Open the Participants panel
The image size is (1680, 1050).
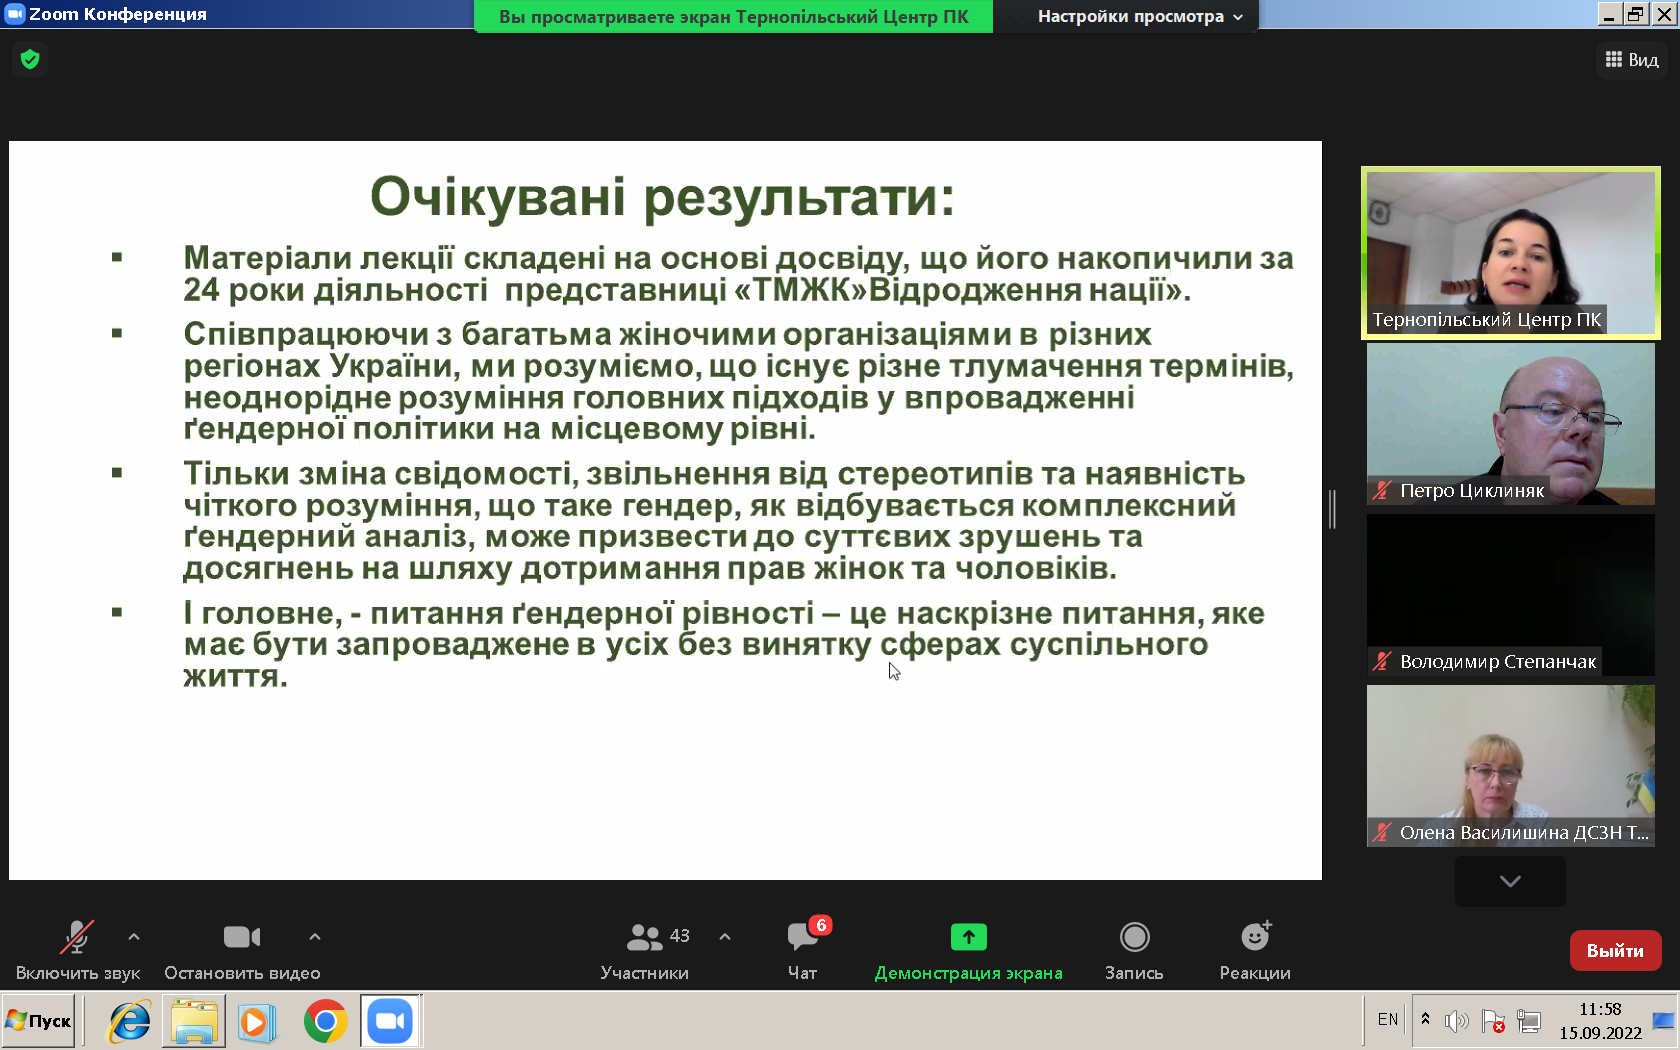coord(645,950)
